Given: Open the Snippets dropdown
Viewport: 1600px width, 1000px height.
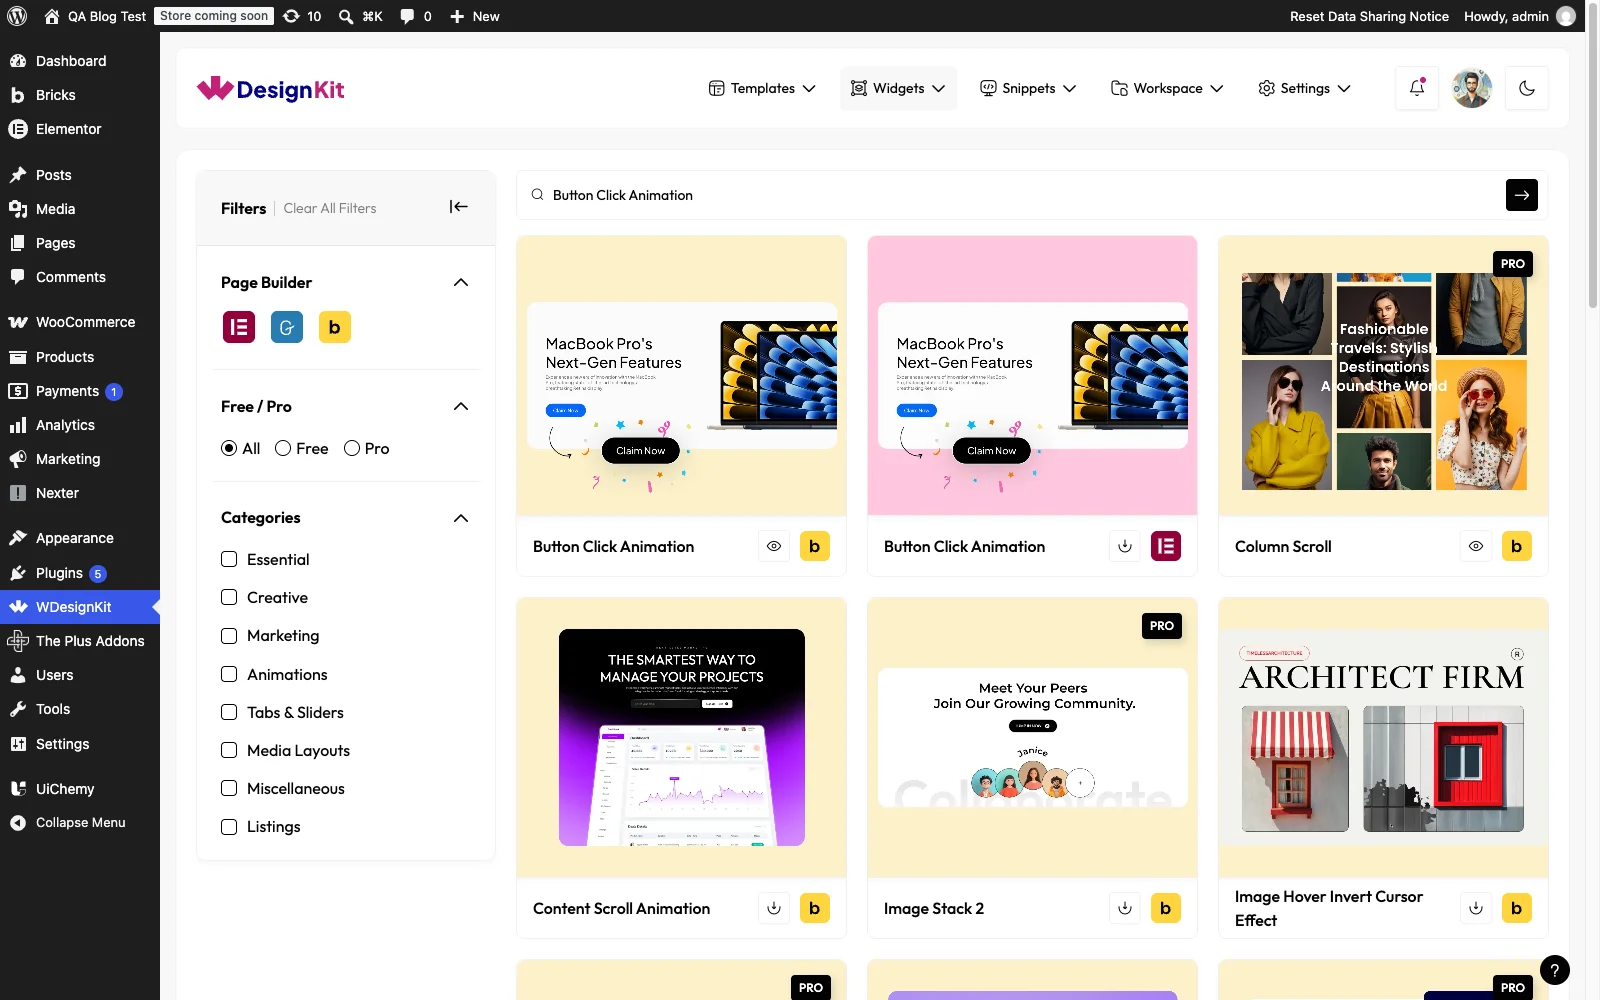Looking at the screenshot, I should click(1028, 88).
